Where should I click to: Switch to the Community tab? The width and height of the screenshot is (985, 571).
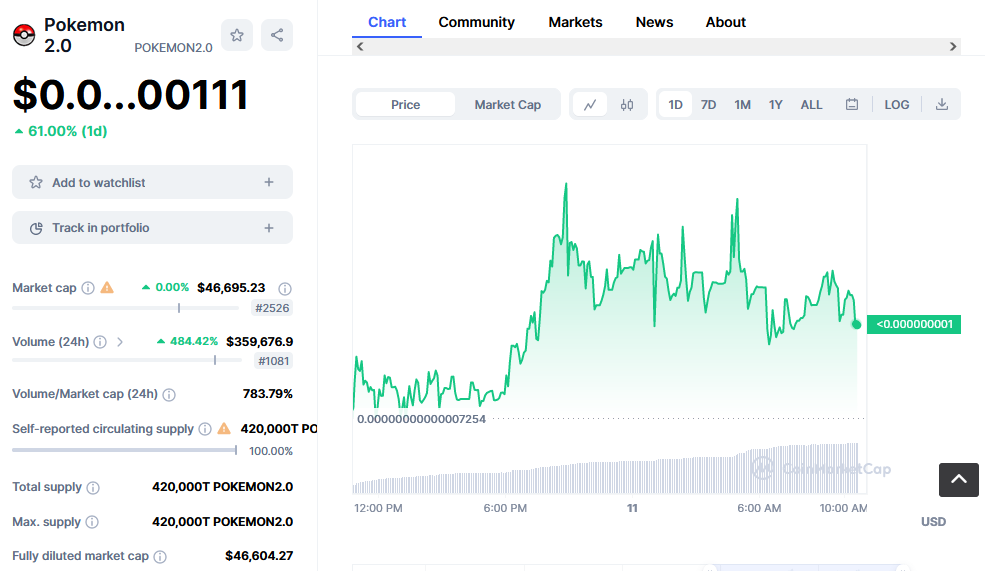pos(476,22)
